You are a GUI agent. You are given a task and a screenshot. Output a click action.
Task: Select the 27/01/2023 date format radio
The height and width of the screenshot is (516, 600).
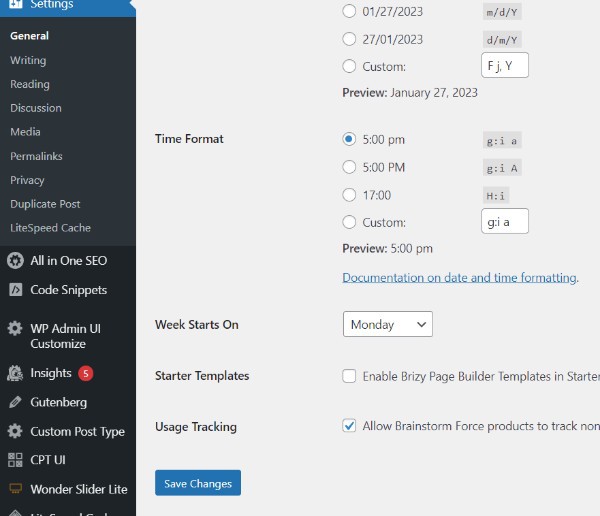pyautogui.click(x=349, y=39)
